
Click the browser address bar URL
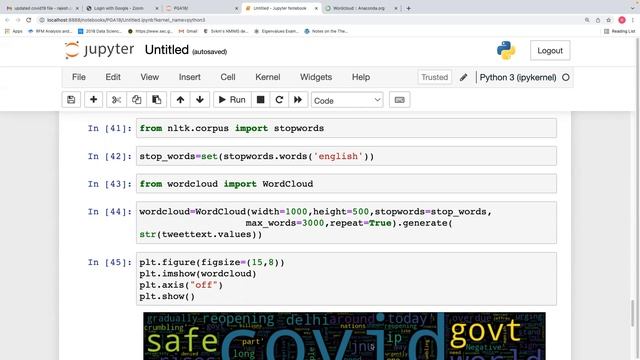tap(126, 20)
